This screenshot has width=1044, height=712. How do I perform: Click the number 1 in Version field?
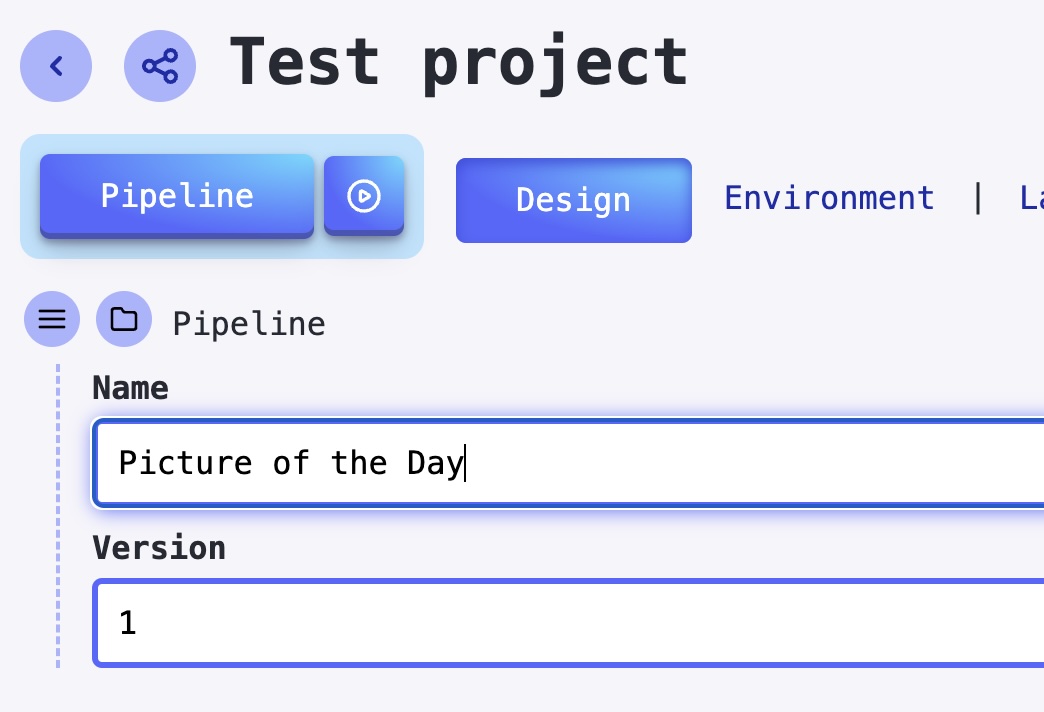(128, 624)
